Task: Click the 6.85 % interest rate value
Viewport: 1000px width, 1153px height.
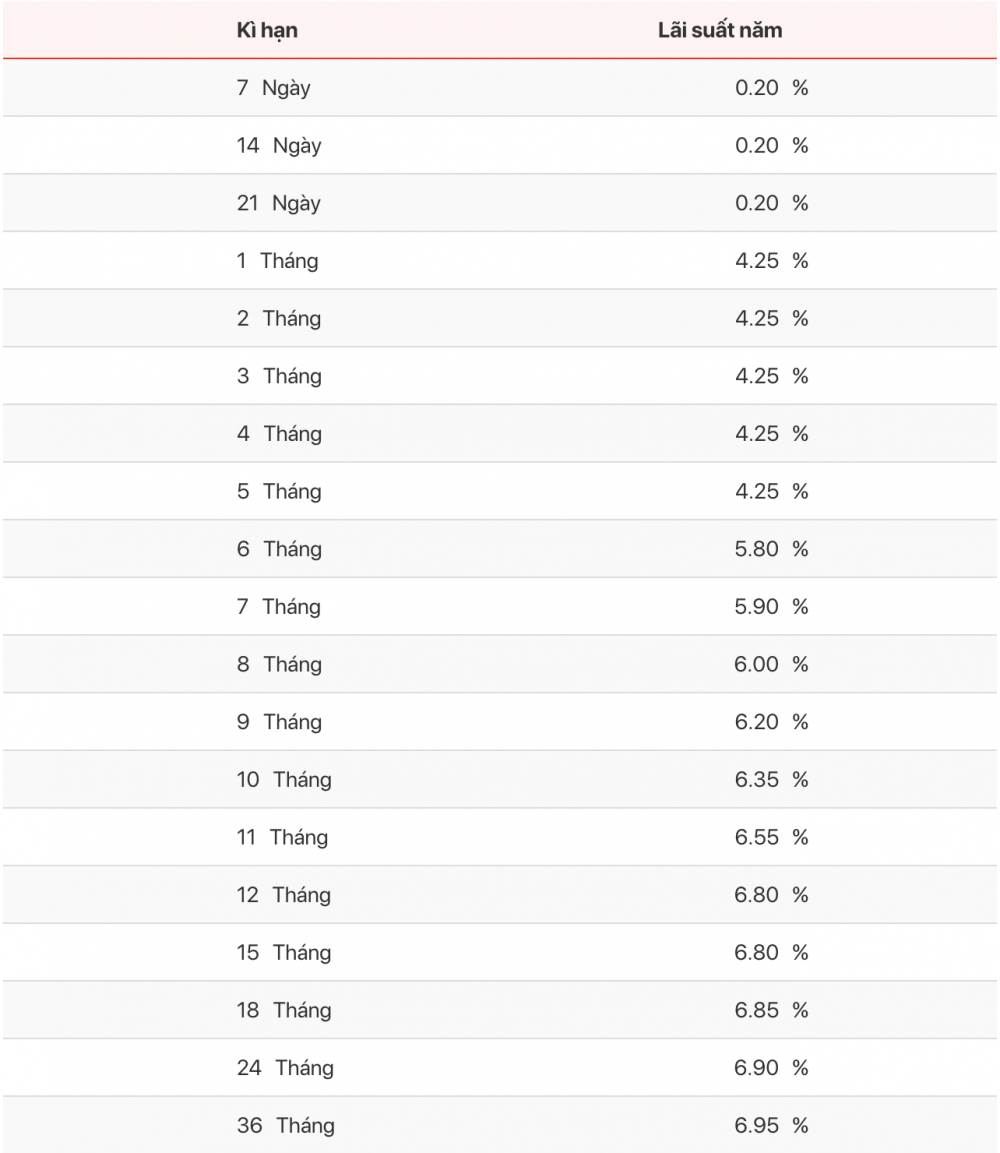Action: 771,1010
